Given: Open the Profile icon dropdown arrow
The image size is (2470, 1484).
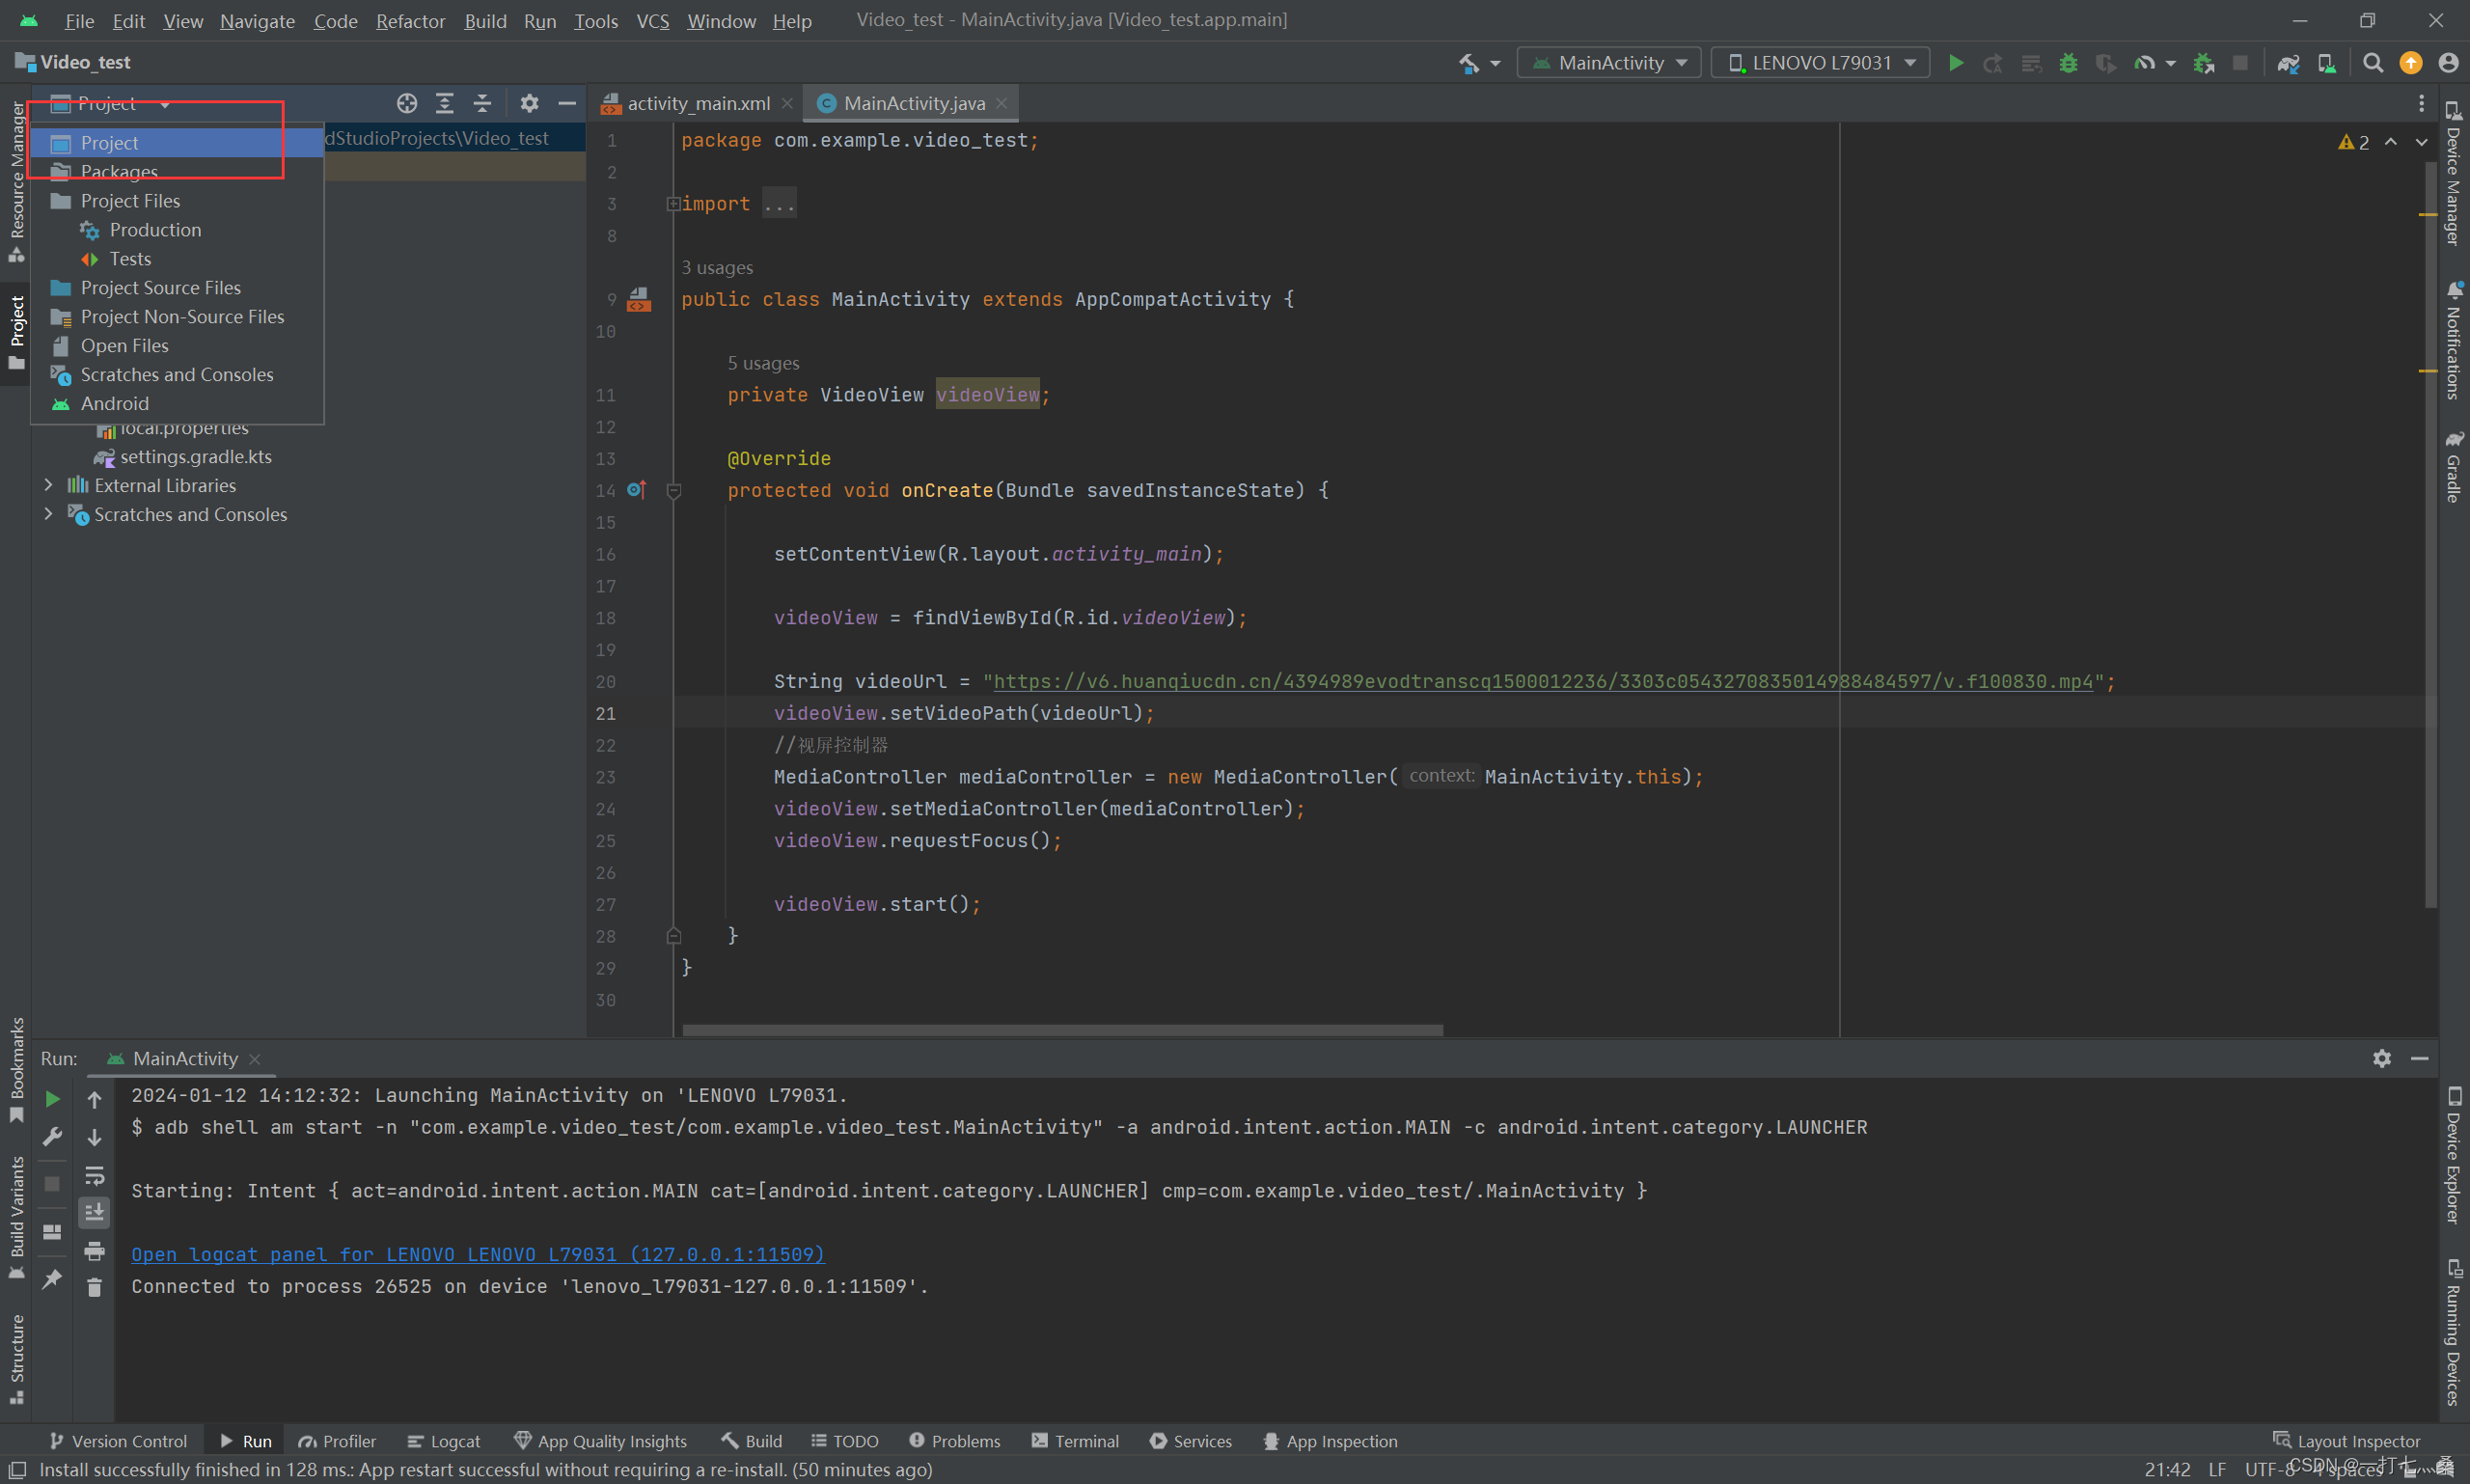Looking at the screenshot, I should [x=2169, y=63].
